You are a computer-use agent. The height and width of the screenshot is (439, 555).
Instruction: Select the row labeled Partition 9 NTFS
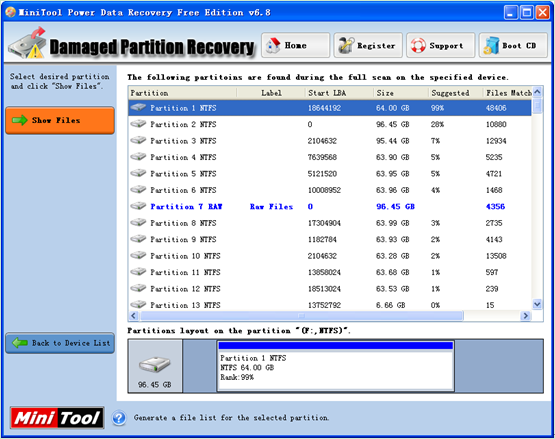(330, 239)
